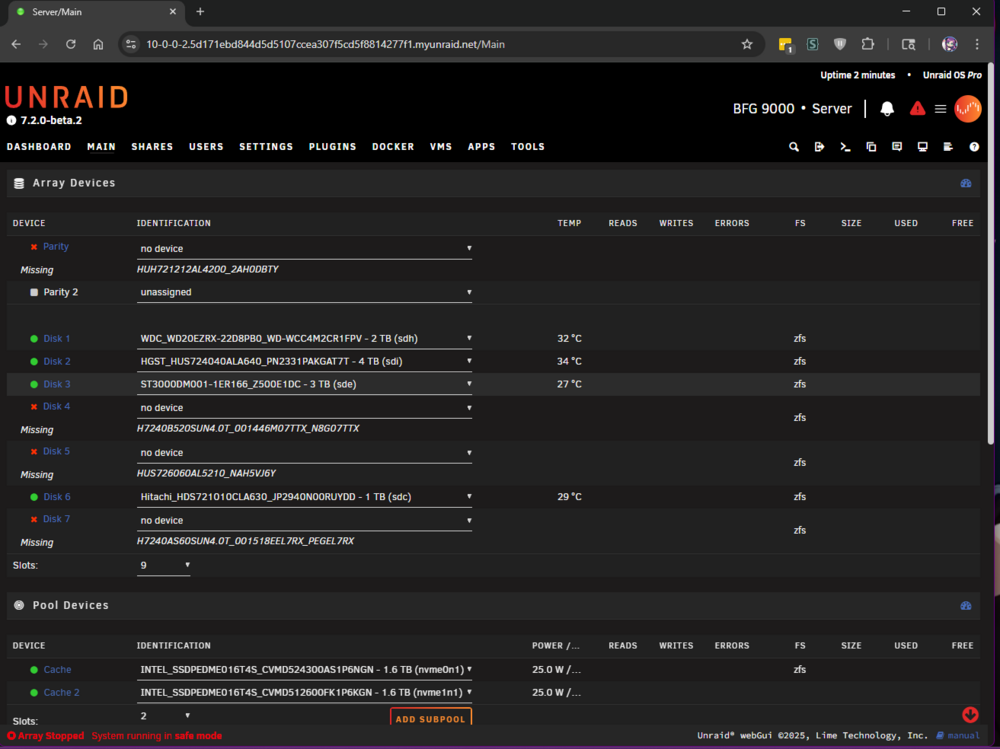The image size is (1000, 749).
Task: Click the Disk 1 green status indicator
Action: click(34, 339)
